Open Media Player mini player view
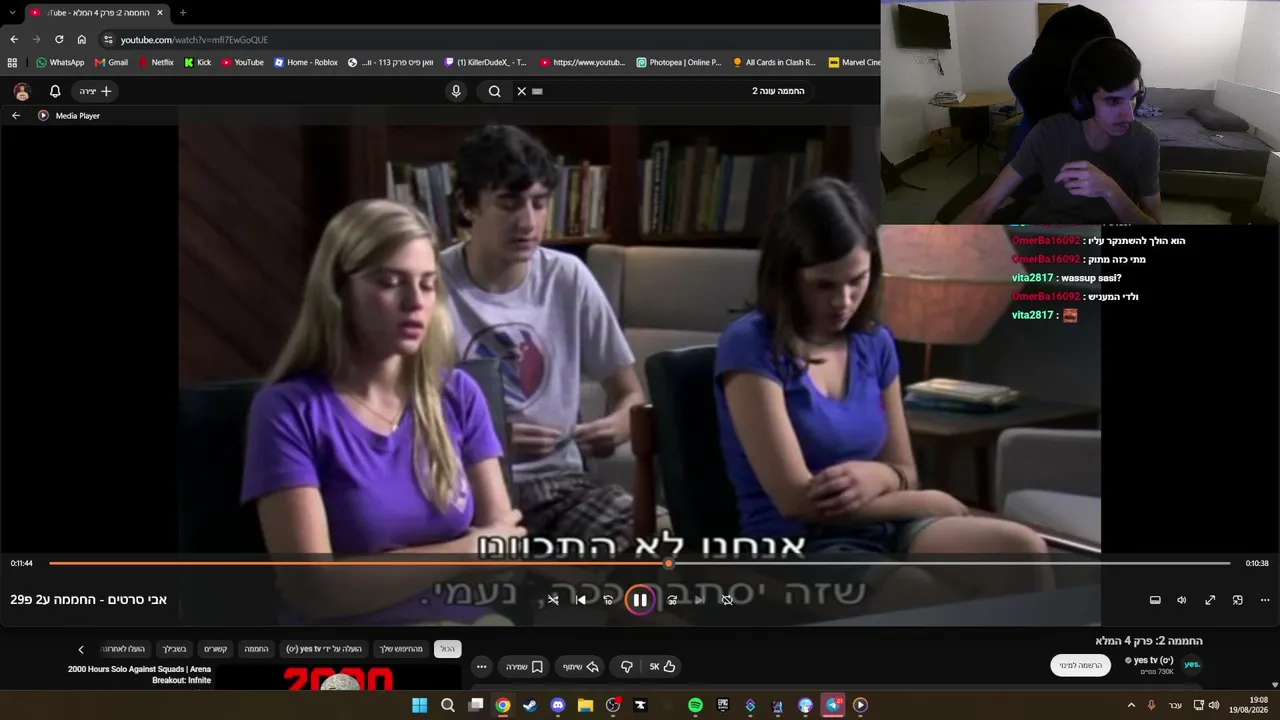The image size is (1280, 720). click(x=1237, y=600)
